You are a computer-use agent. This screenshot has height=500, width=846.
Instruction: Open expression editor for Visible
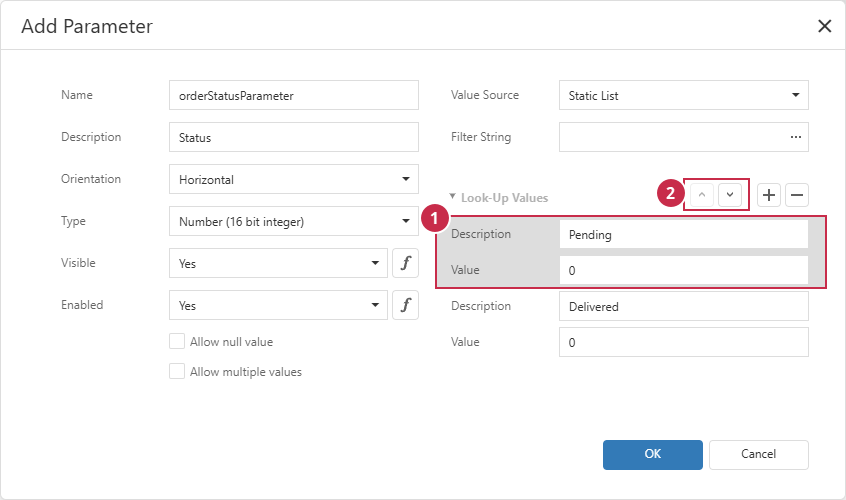coord(405,263)
